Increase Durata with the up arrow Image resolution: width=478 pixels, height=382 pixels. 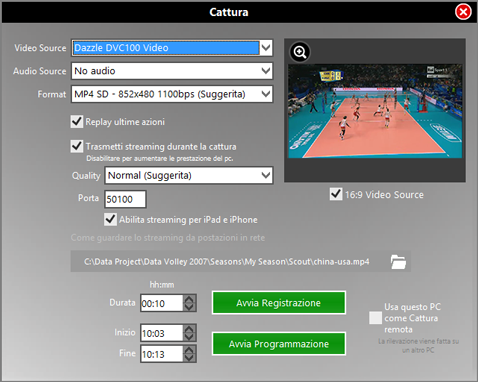[x=189, y=299]
